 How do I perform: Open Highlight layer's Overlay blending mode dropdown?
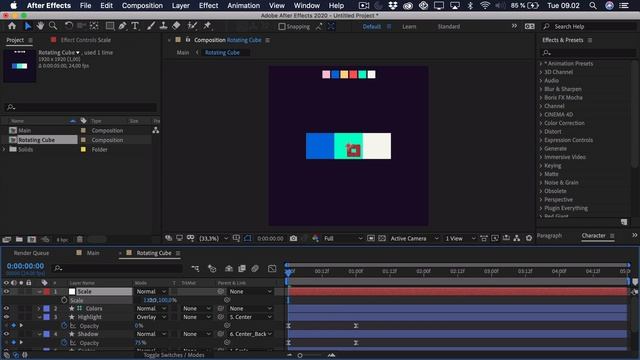tap(151, 317)
